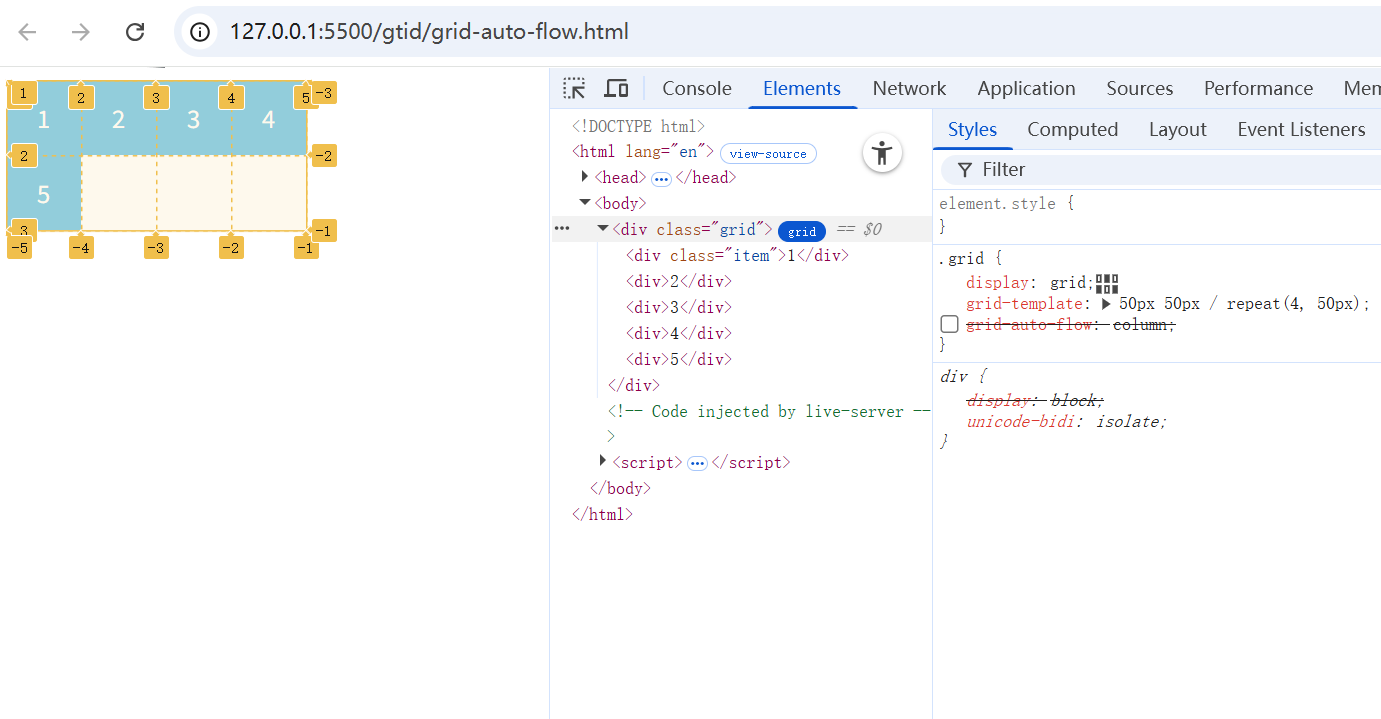Open the Application tab
1381x719 pixels.
tap(1026, 88)
